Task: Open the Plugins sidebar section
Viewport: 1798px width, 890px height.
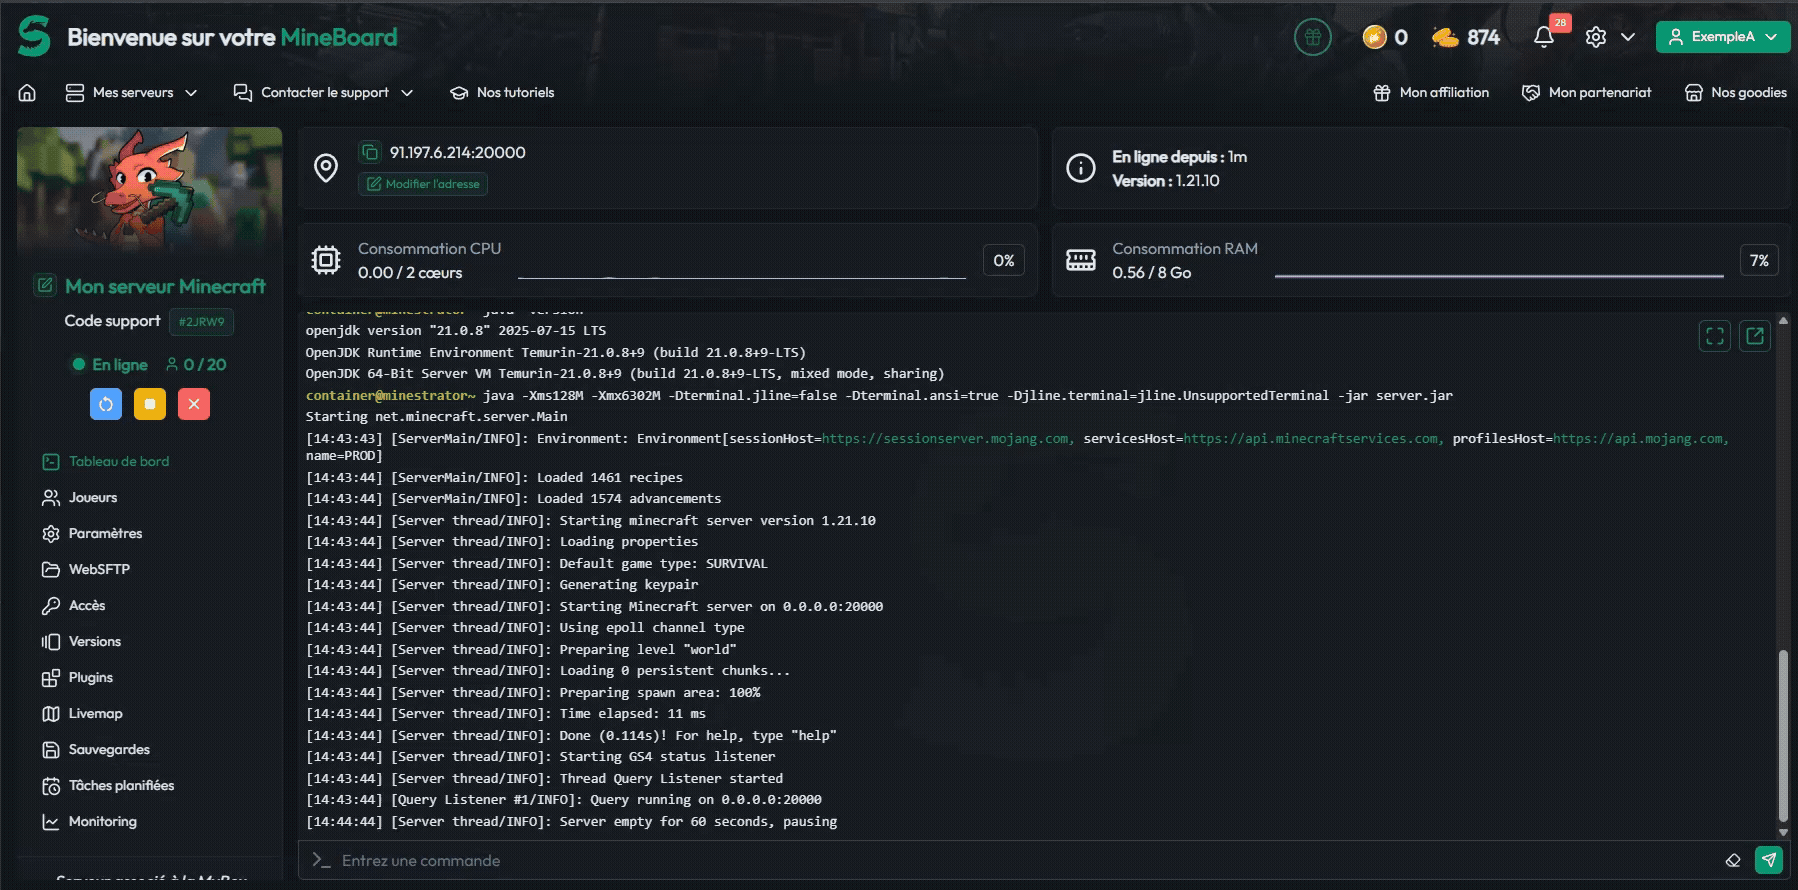Action: (90, 677)
